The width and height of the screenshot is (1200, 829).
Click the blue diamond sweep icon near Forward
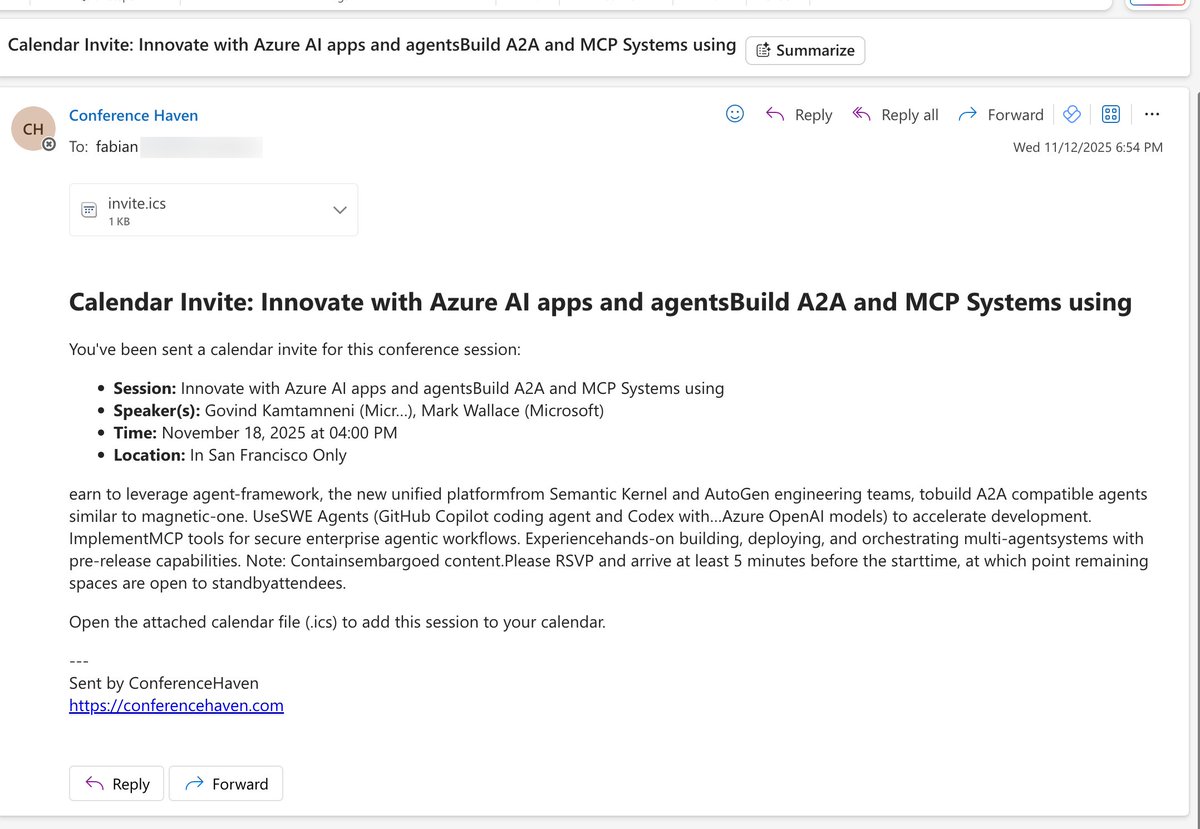1071,113
